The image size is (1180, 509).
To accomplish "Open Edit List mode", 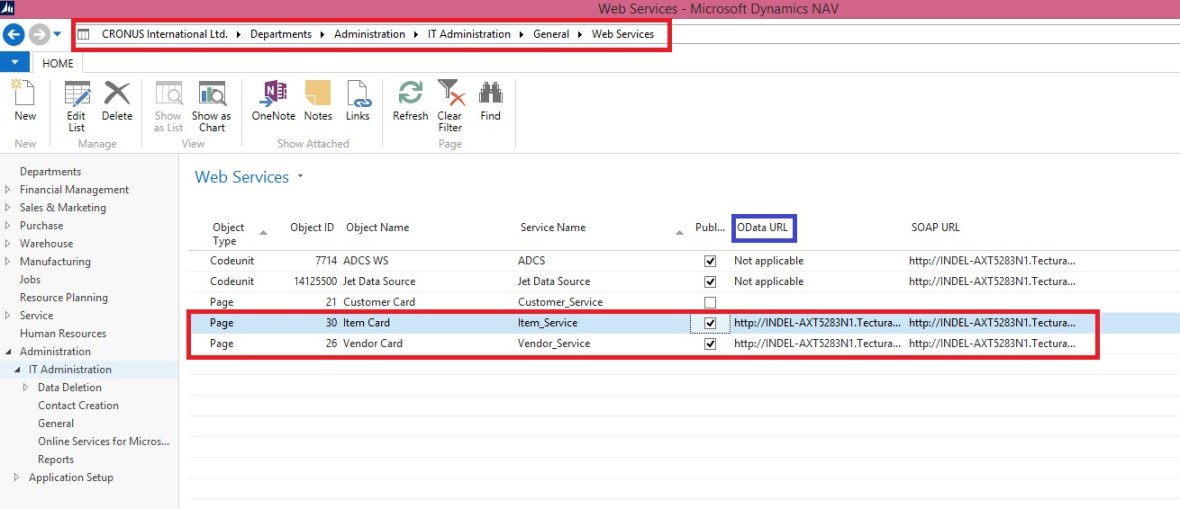I will coord(77,106).
